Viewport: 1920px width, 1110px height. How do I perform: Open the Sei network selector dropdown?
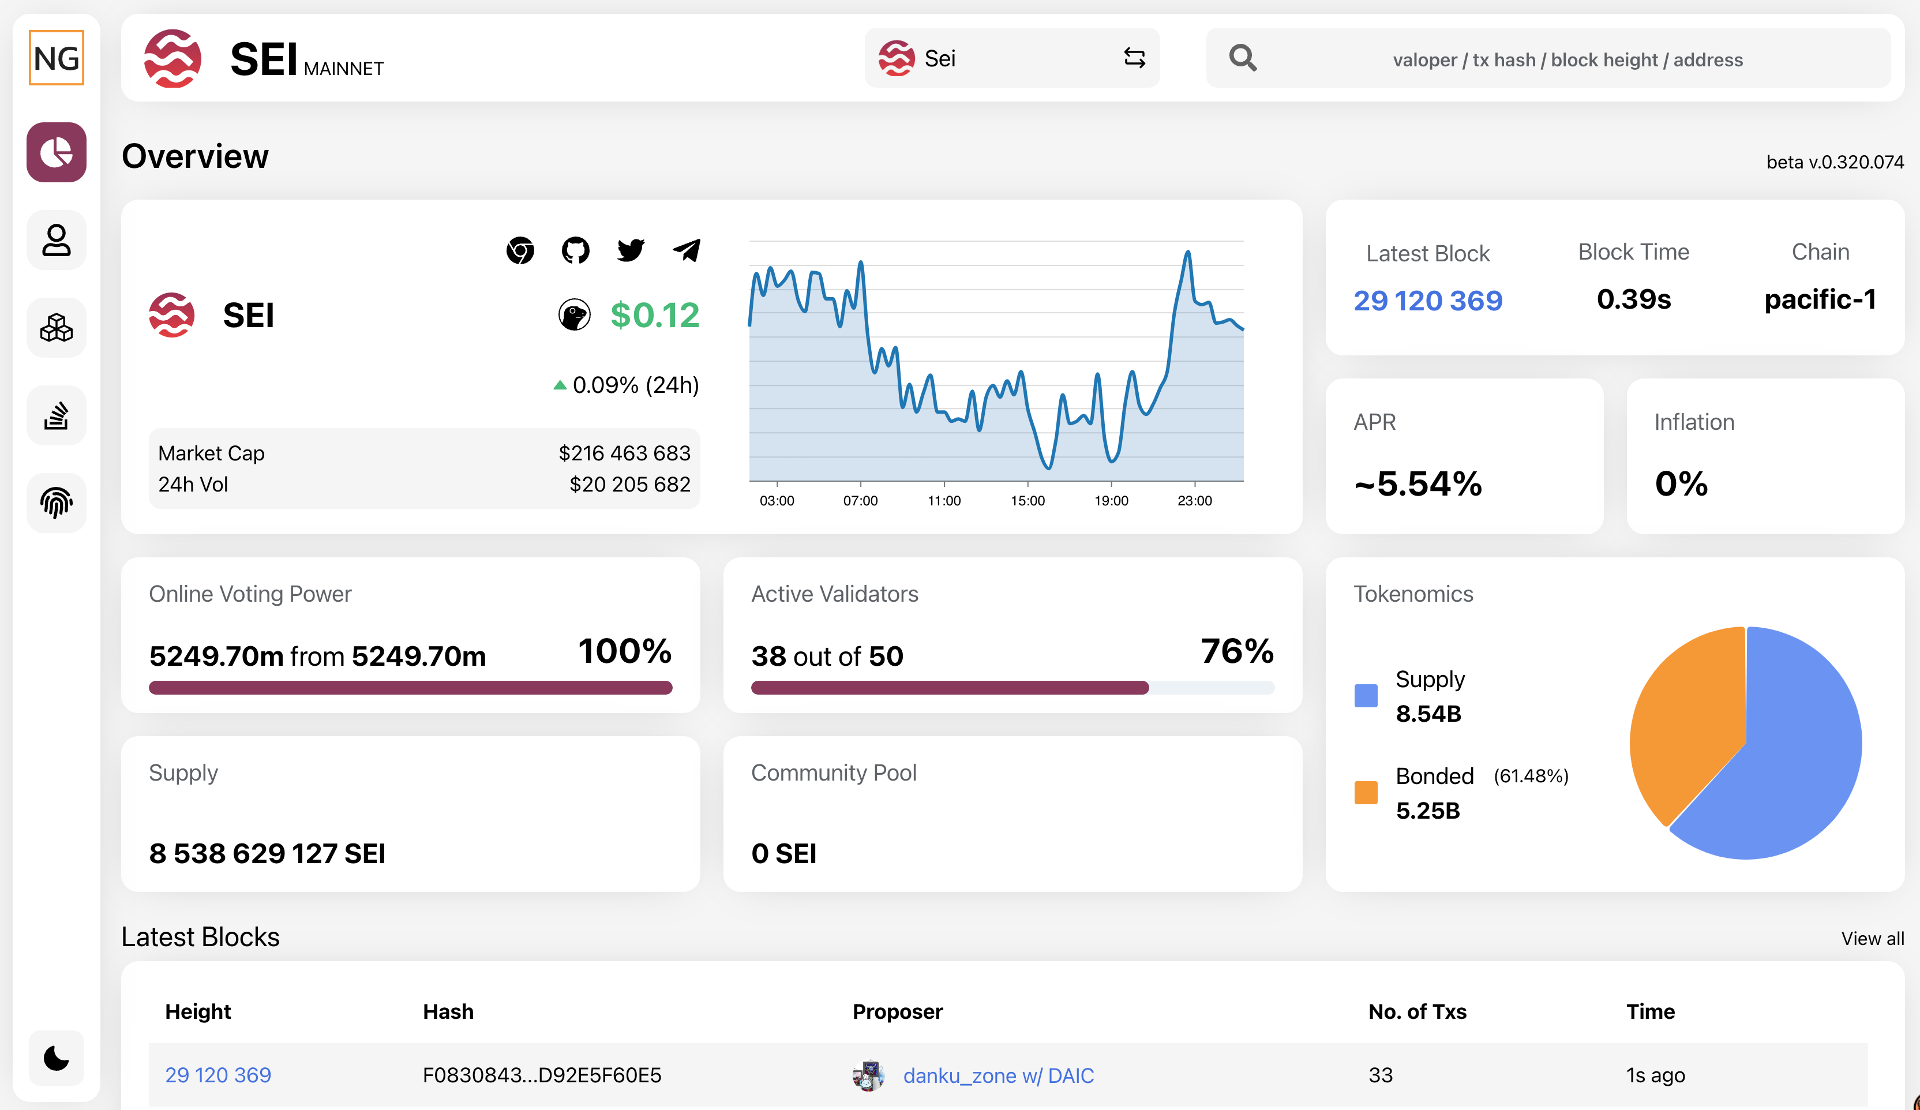(1012, 58)
